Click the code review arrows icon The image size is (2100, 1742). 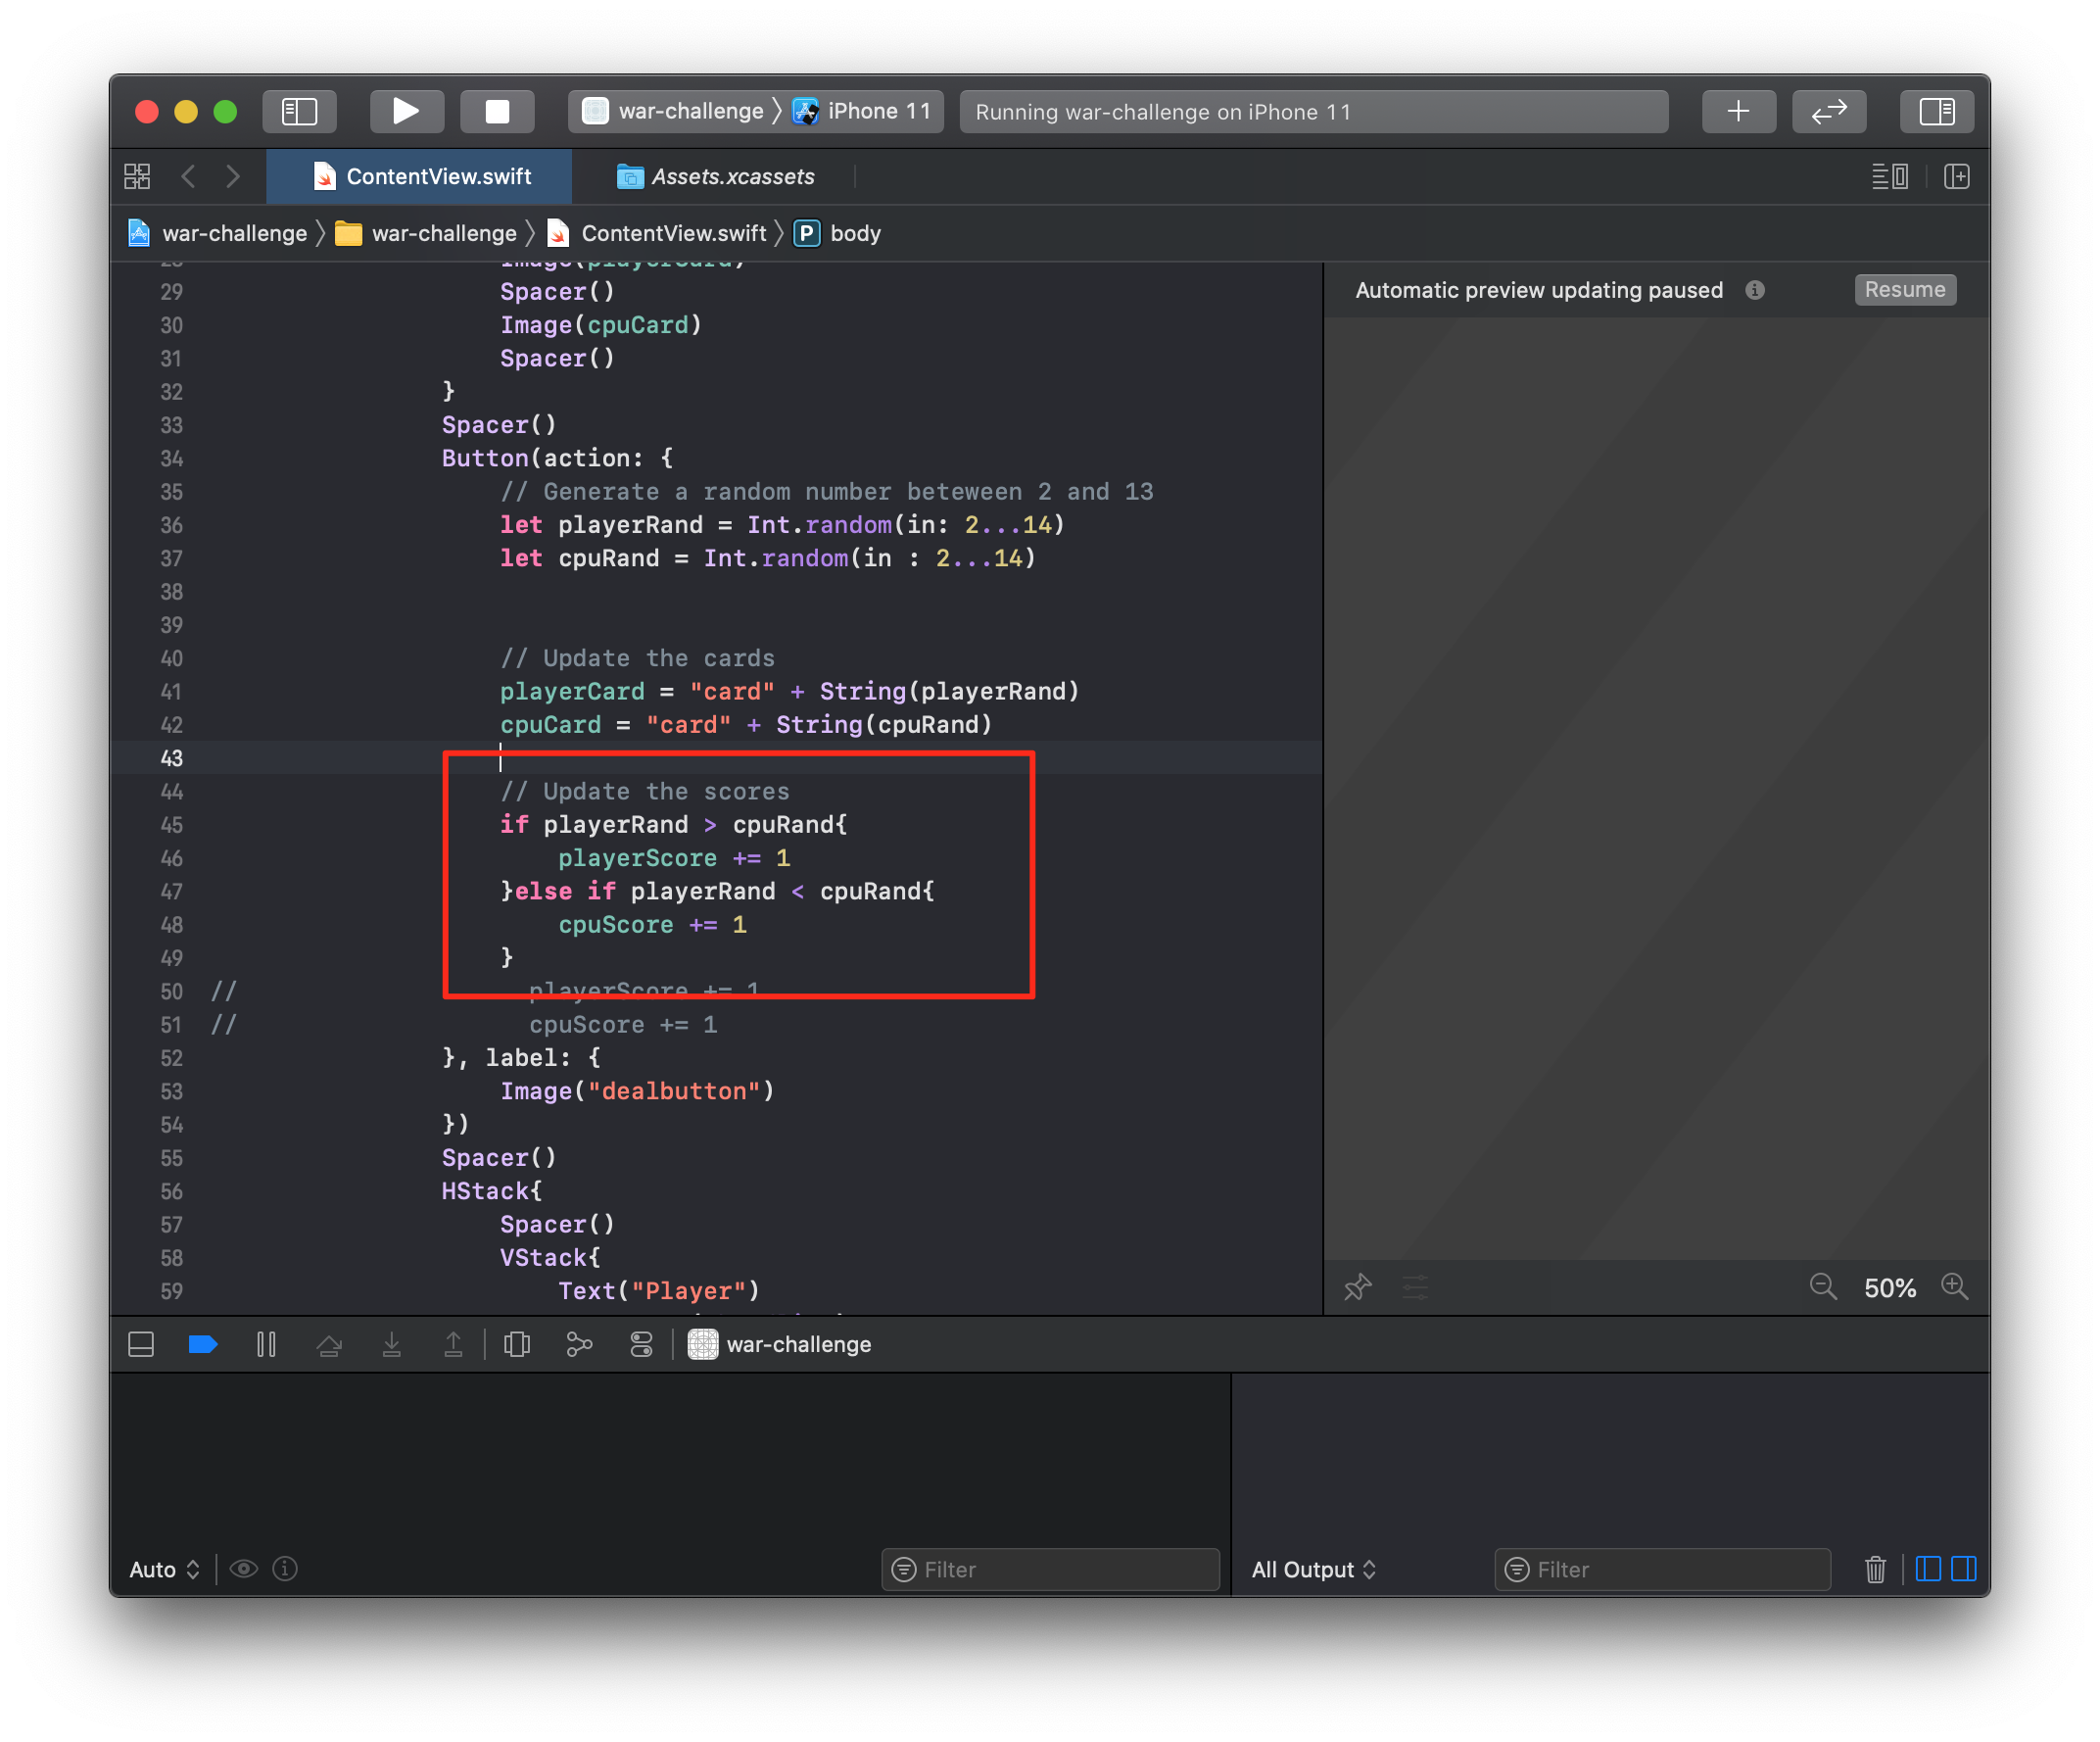click(1828, 111)
